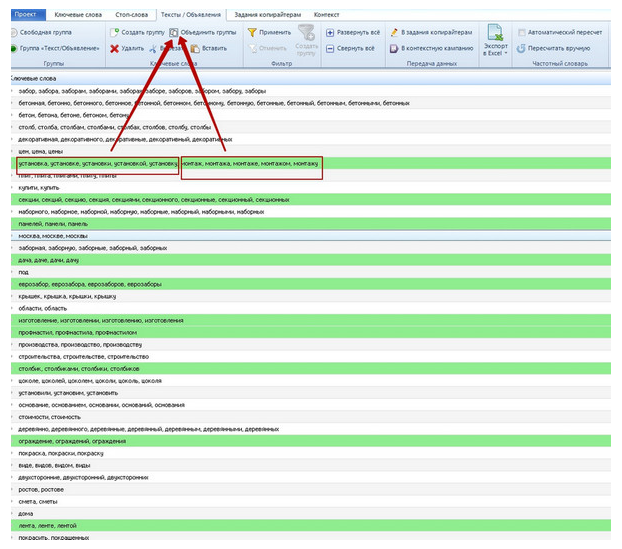This screenshot has width=622, height=549.
Task: Click В контекстную кампанию icon
Action: tap(394, 48)
